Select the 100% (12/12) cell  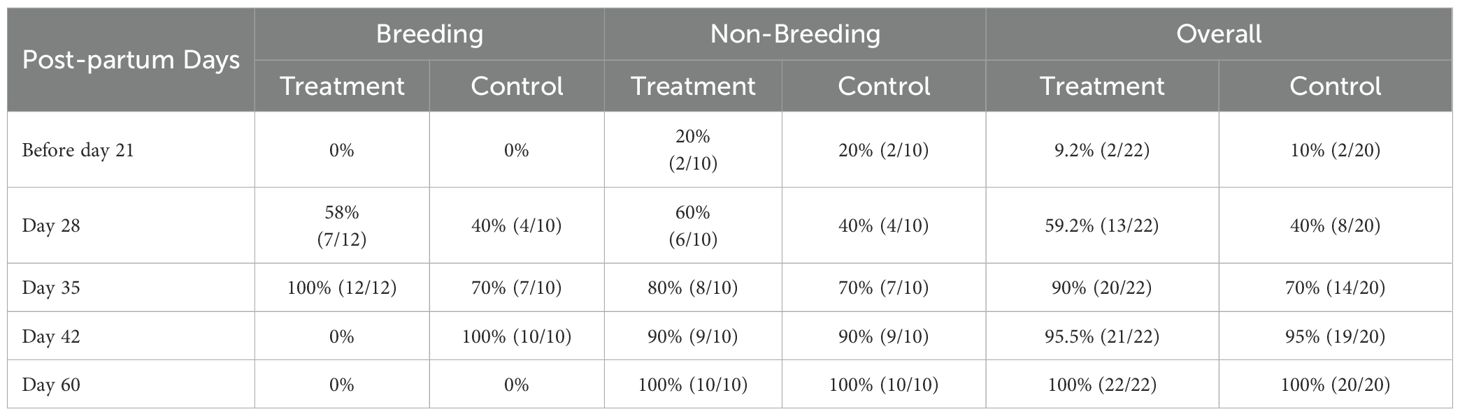342,288
